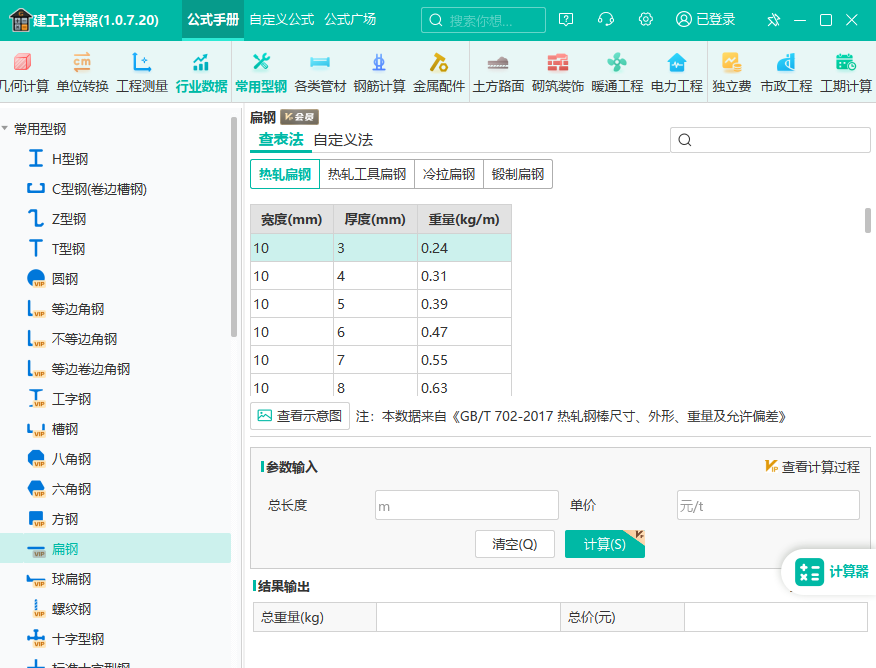Select H型钢 in the sidebar tree
876x668 pixels.
[69, 159]
